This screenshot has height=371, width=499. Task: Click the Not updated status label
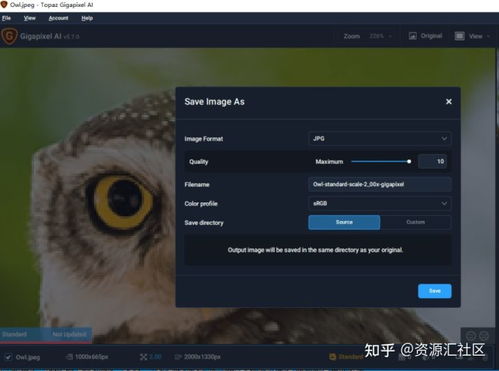pos(69,334)
